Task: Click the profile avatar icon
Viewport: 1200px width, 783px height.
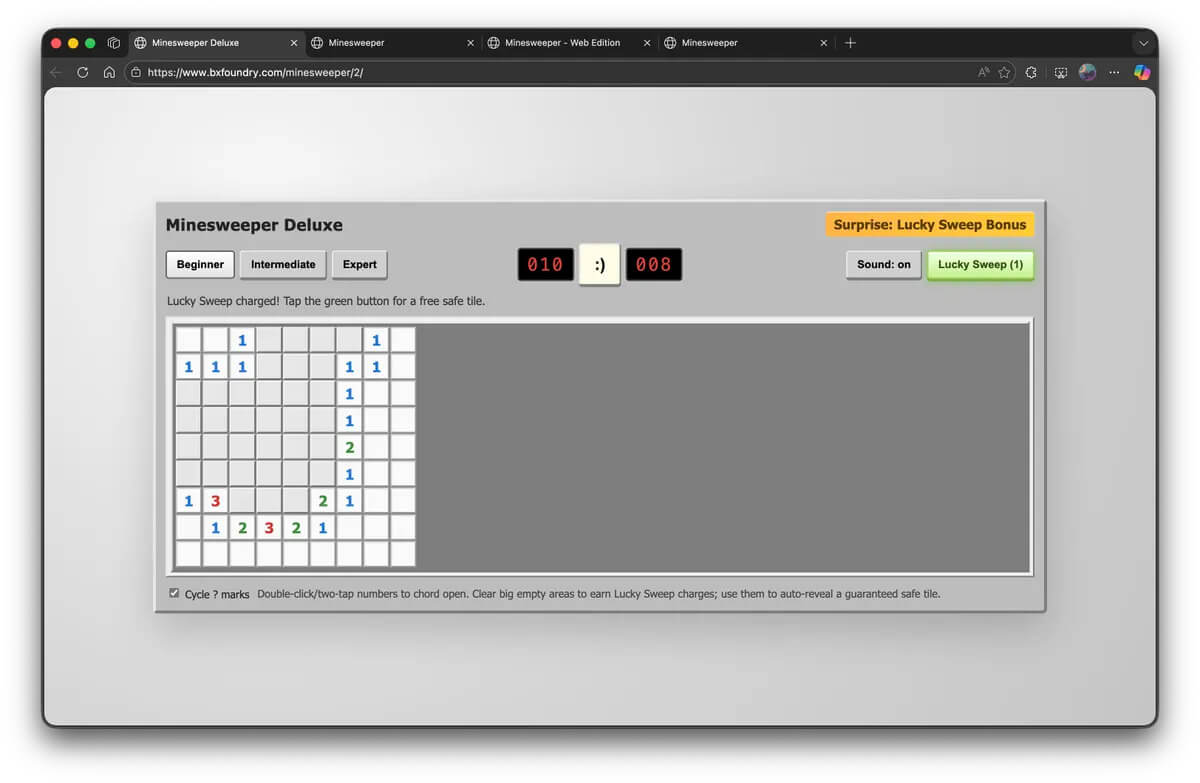Action: (x=1087, y=72)
